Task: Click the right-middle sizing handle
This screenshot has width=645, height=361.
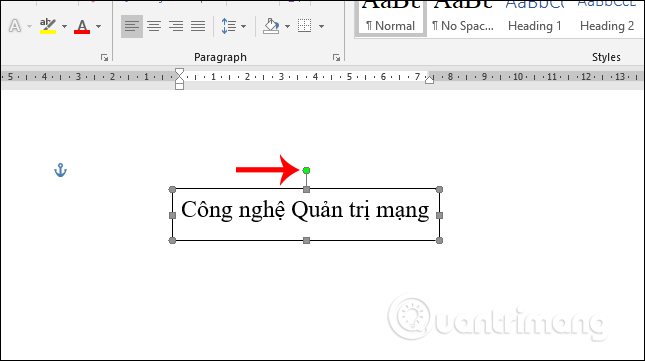Action: (x=439, y=215)
